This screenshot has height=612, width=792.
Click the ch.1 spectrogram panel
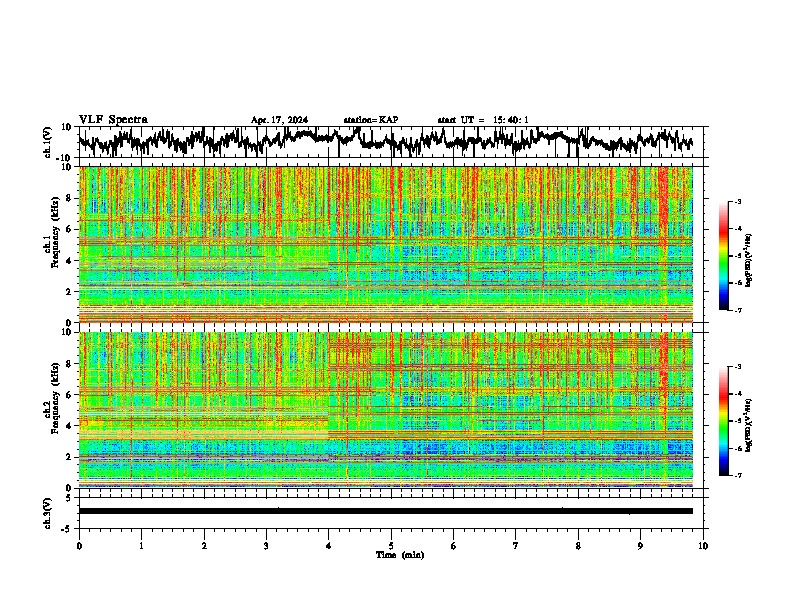point(386,244)
